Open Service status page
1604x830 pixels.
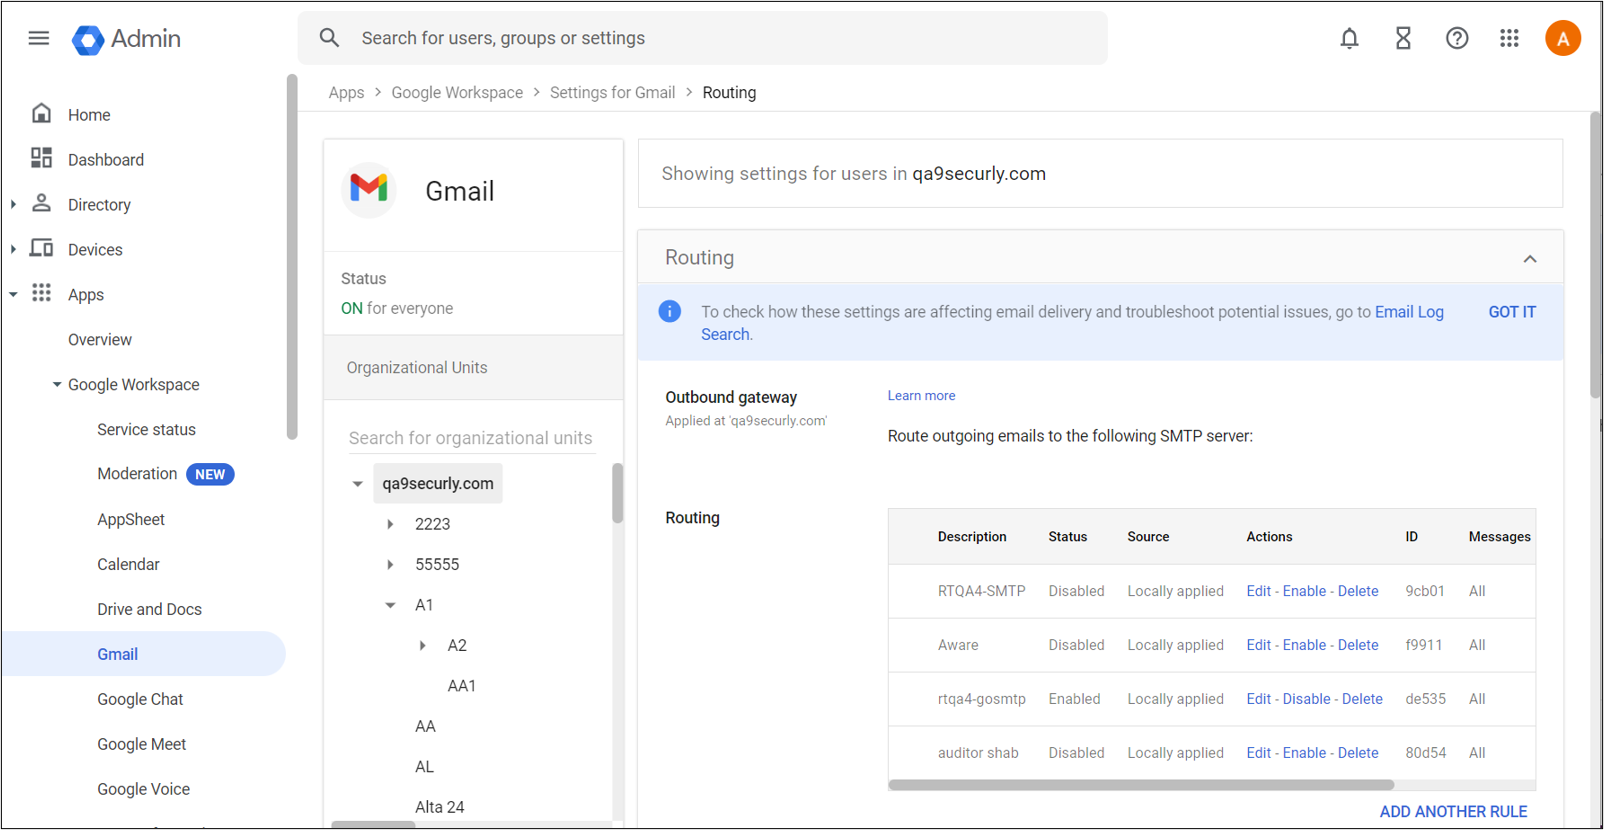[x=146, y=430]
